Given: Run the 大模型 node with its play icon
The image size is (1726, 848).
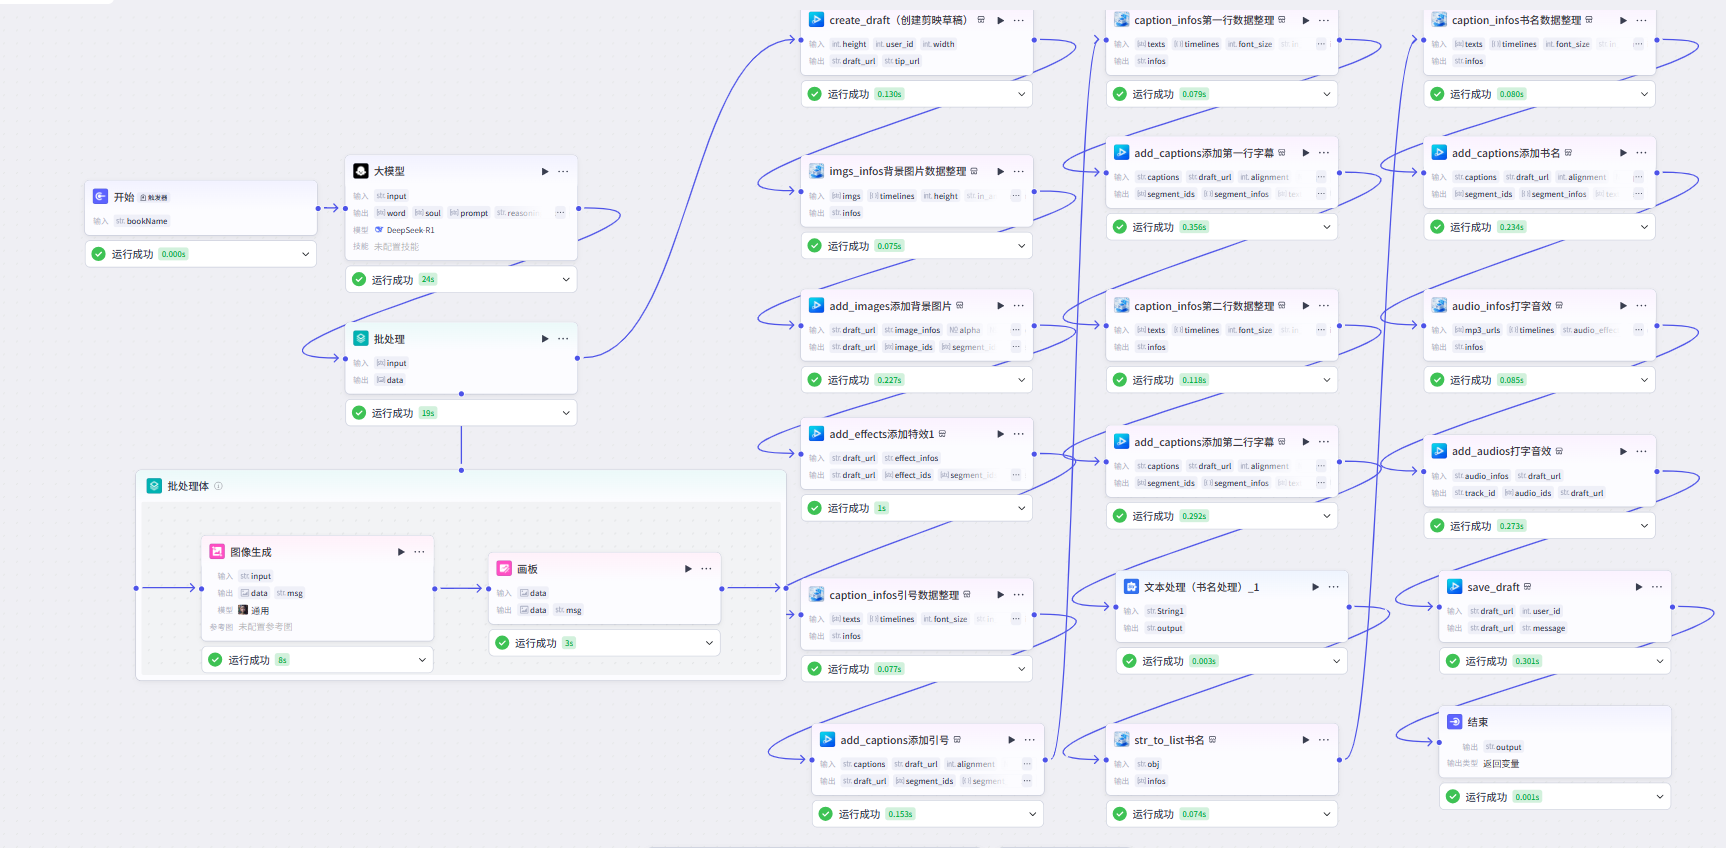Looking at the screenshot, I should [x=545, y=171].
